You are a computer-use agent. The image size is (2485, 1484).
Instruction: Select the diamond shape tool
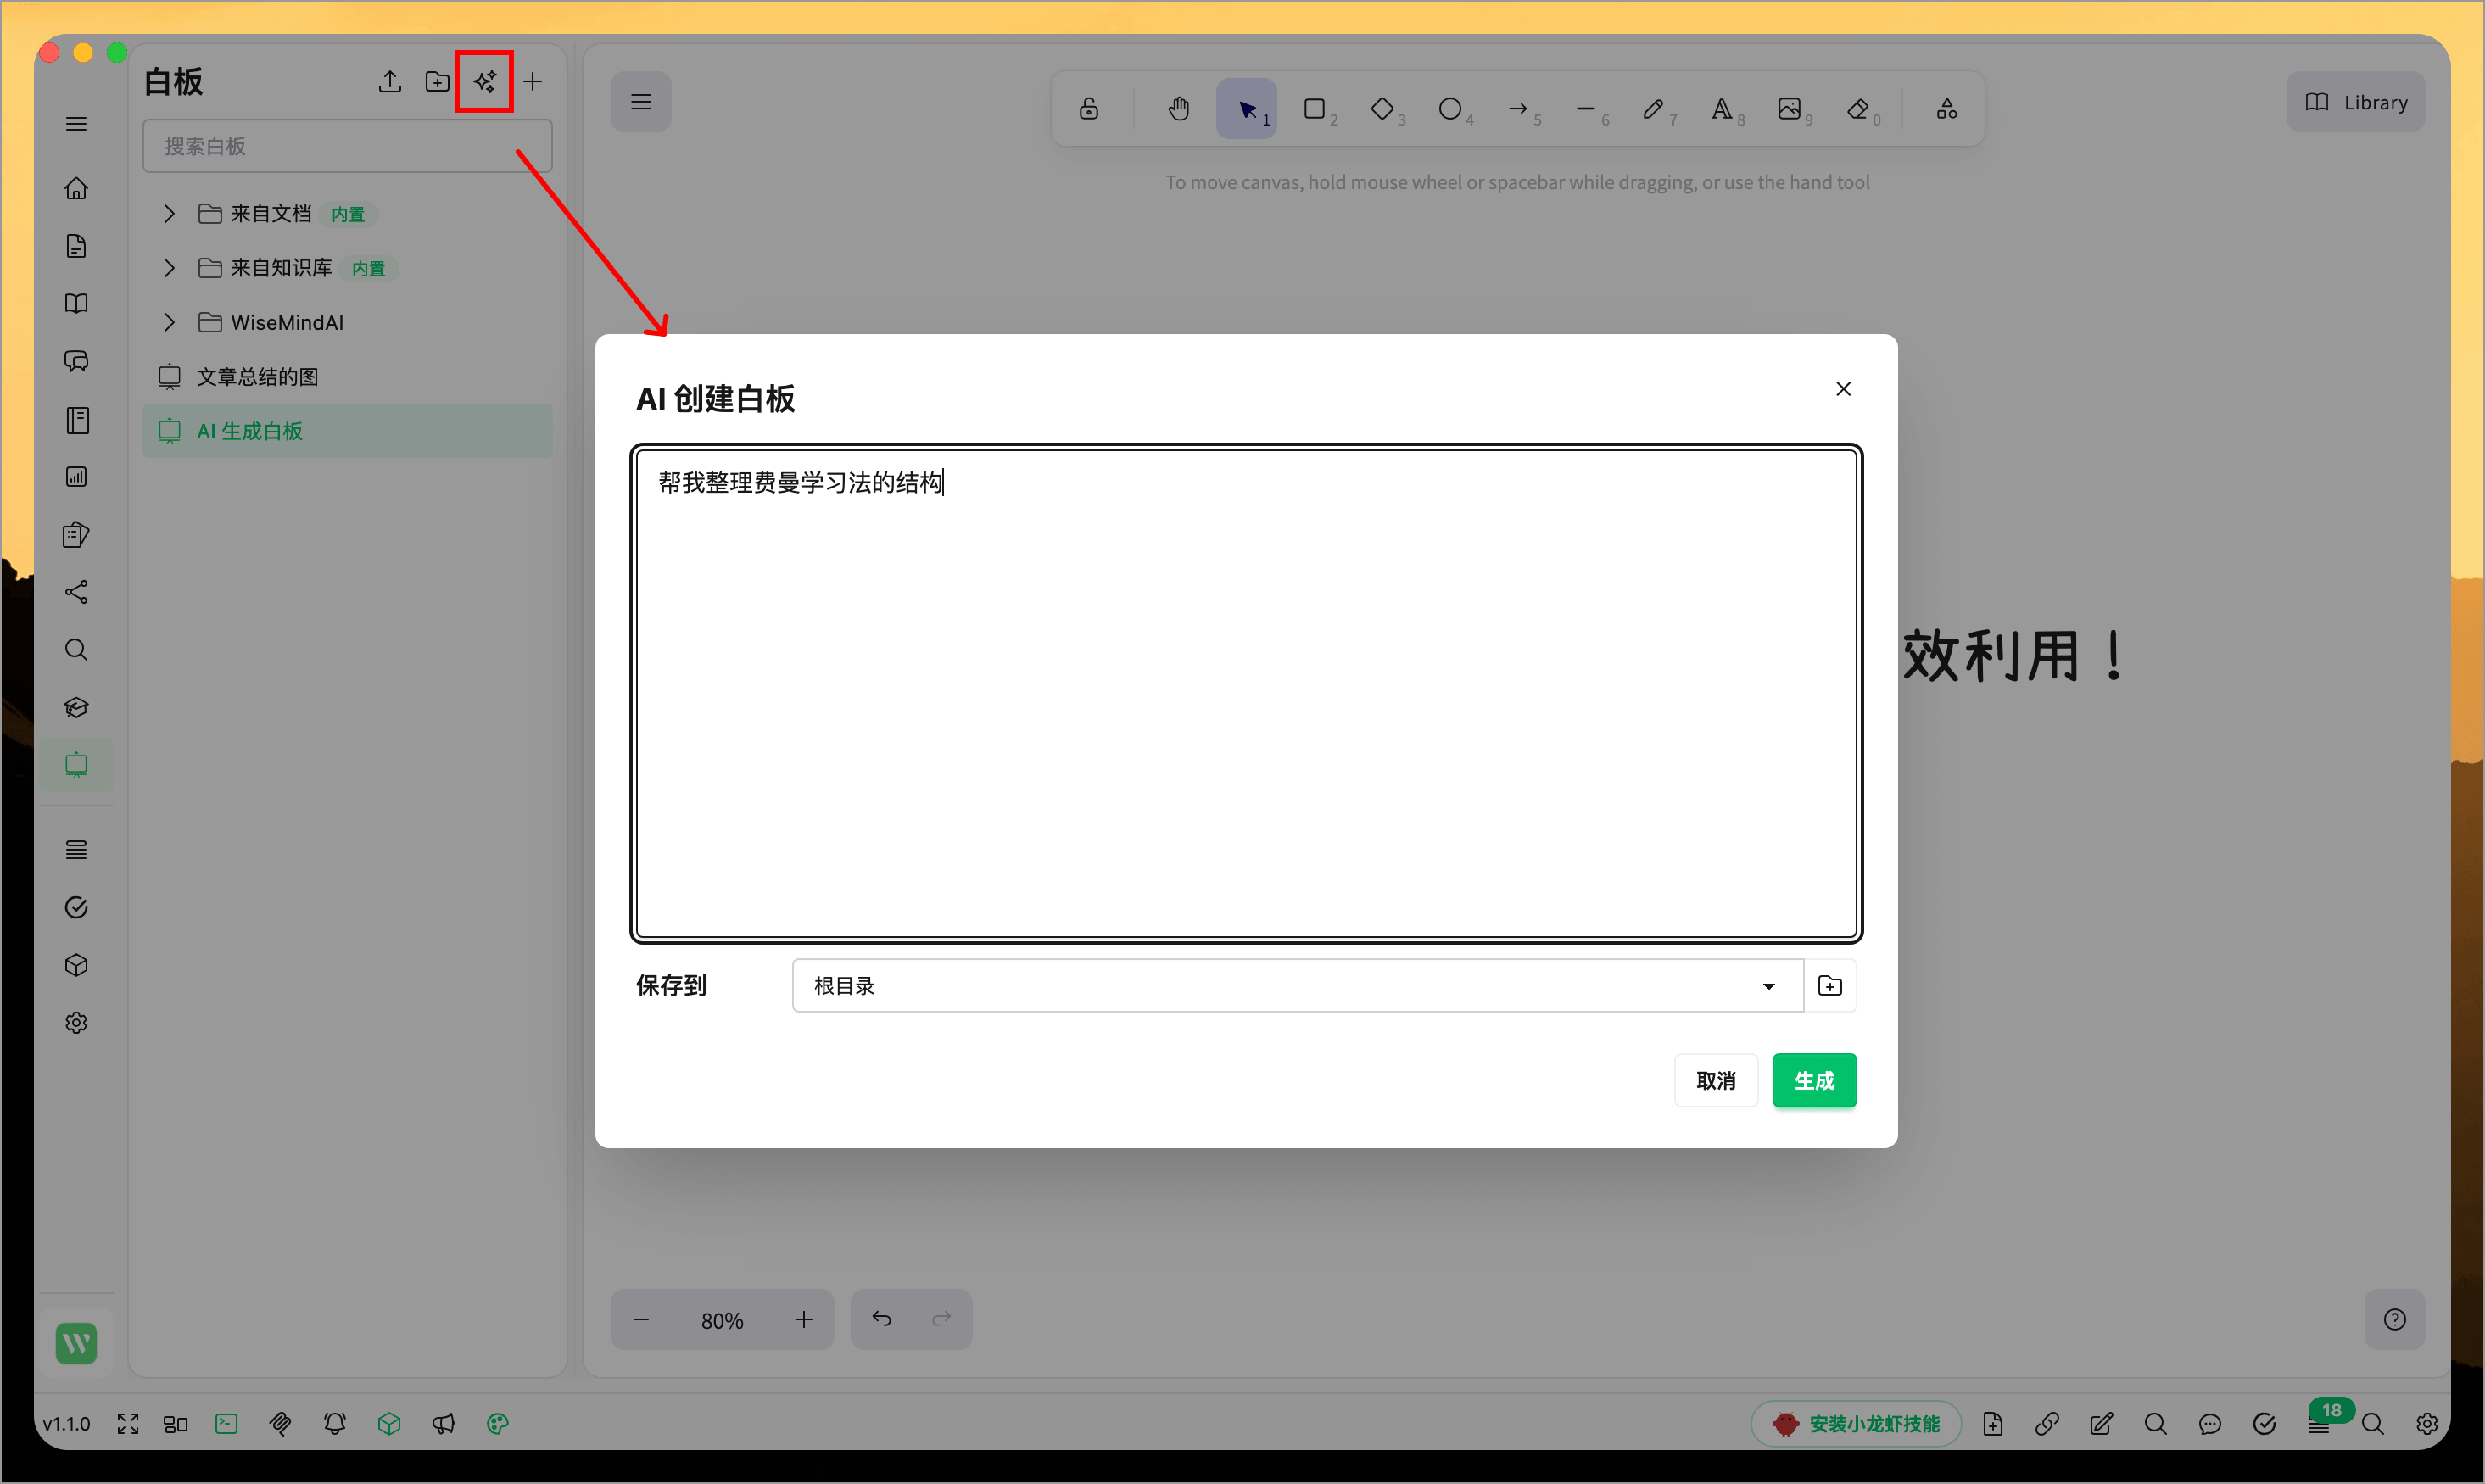[x=1383, y=109]
